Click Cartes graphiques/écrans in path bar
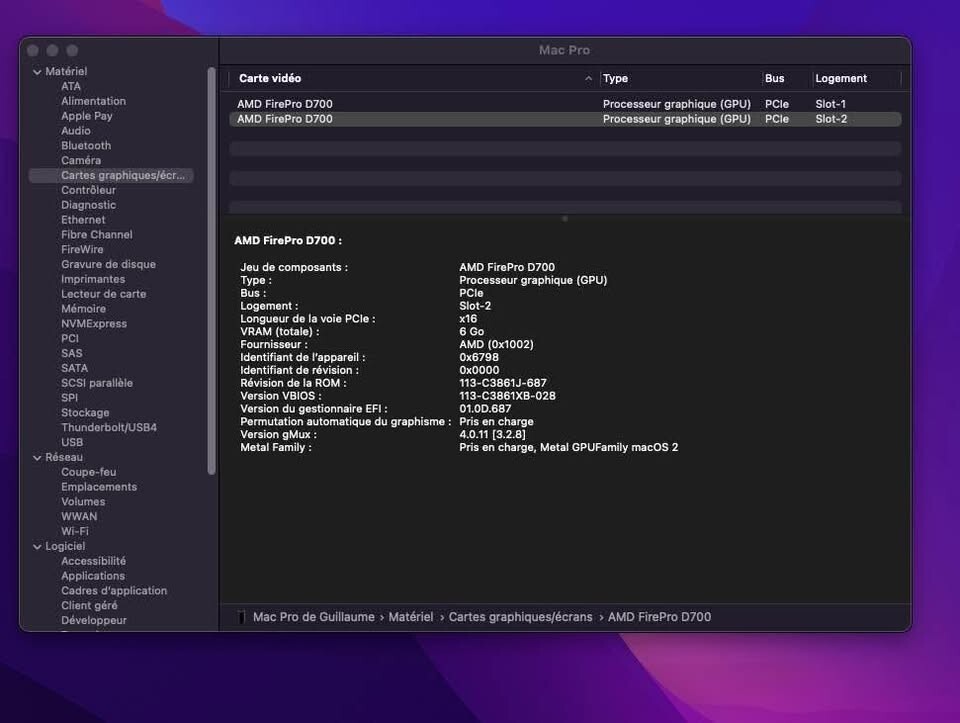960x723 pixels. click(520, 617)
